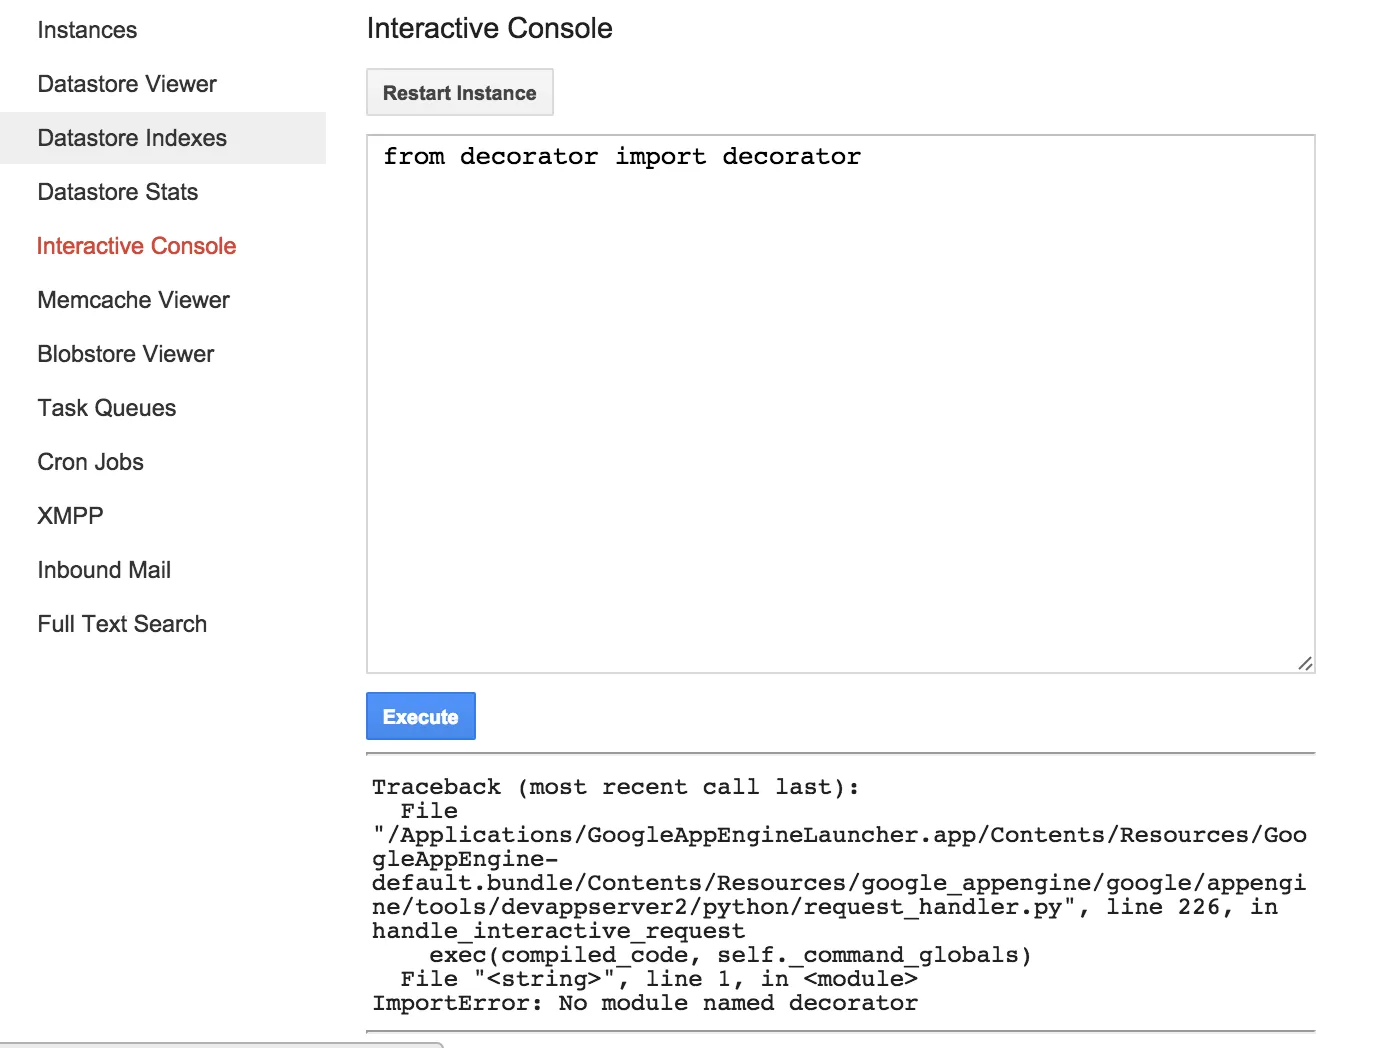This screenshot has width=1384, height=1048.
Task: Go to Datastore Viewer
Action: coord(127,84)
